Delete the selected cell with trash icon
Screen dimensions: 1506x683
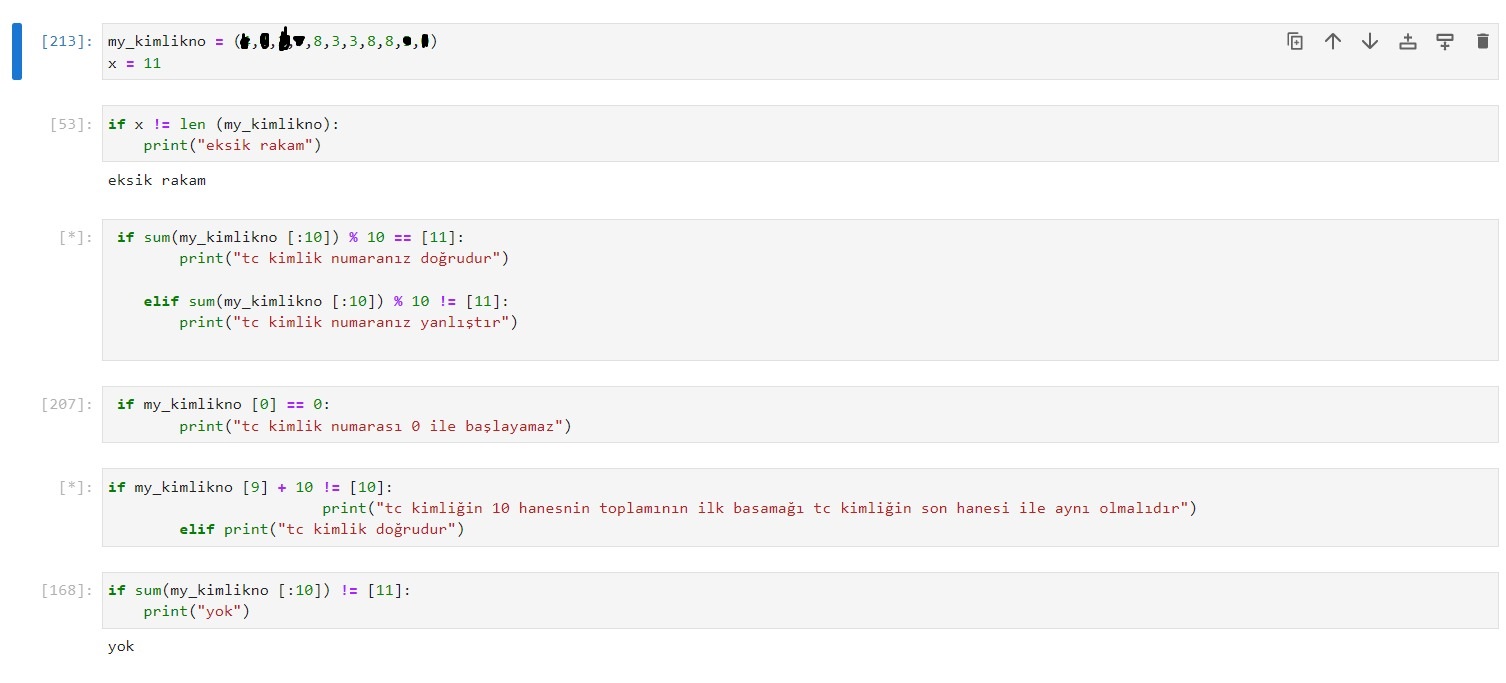tap(1482, 41)
